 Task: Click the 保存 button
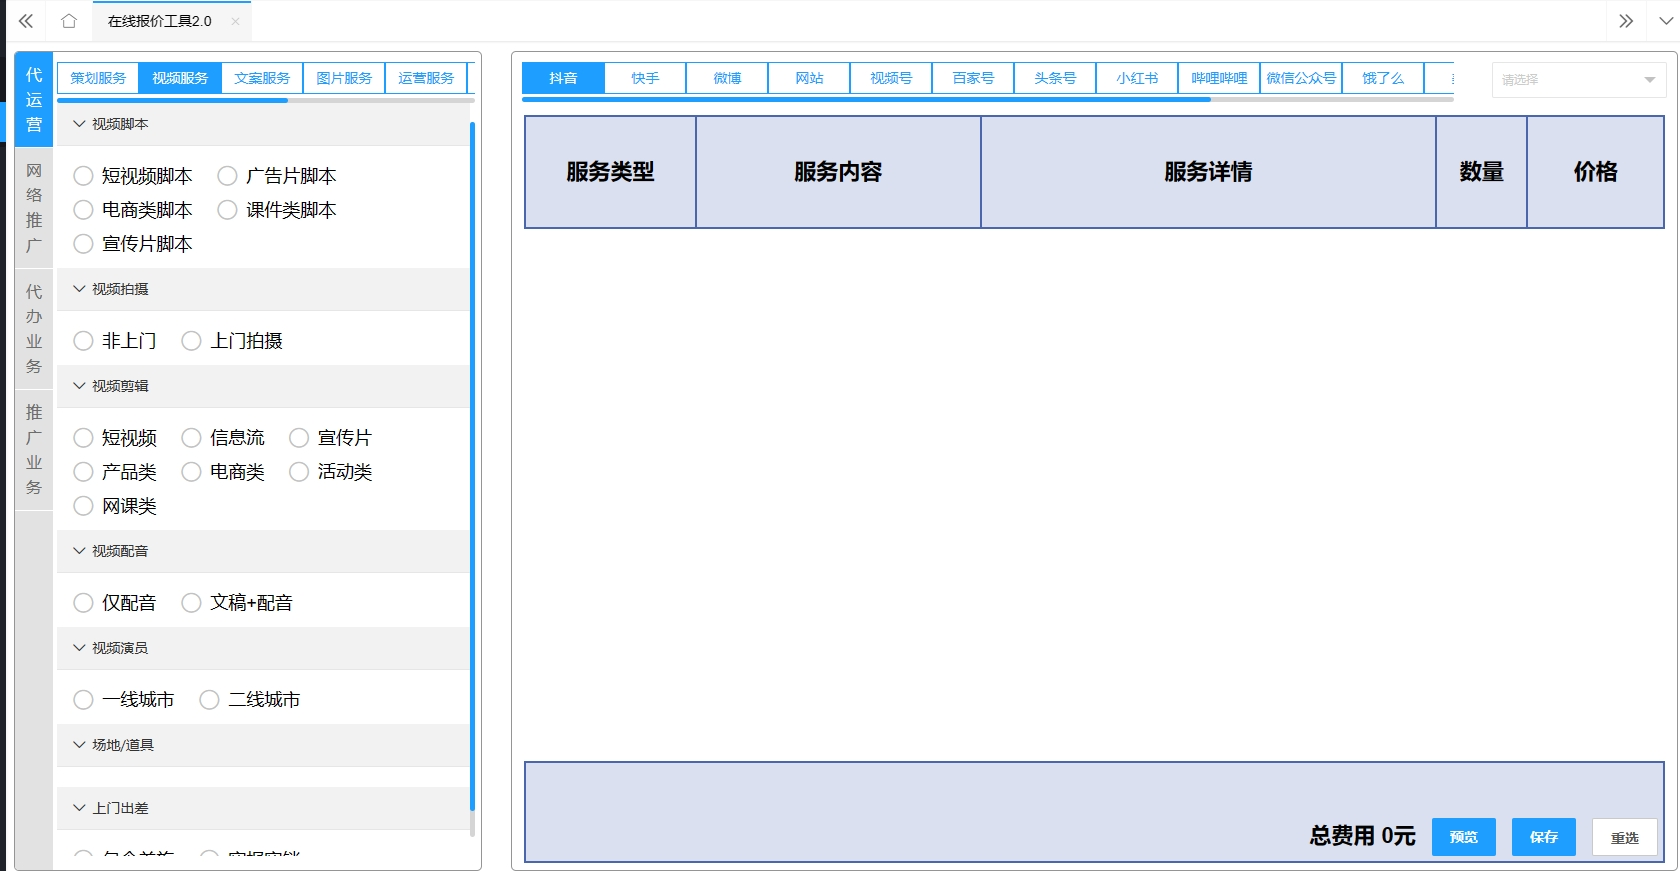coord(1543,837)
